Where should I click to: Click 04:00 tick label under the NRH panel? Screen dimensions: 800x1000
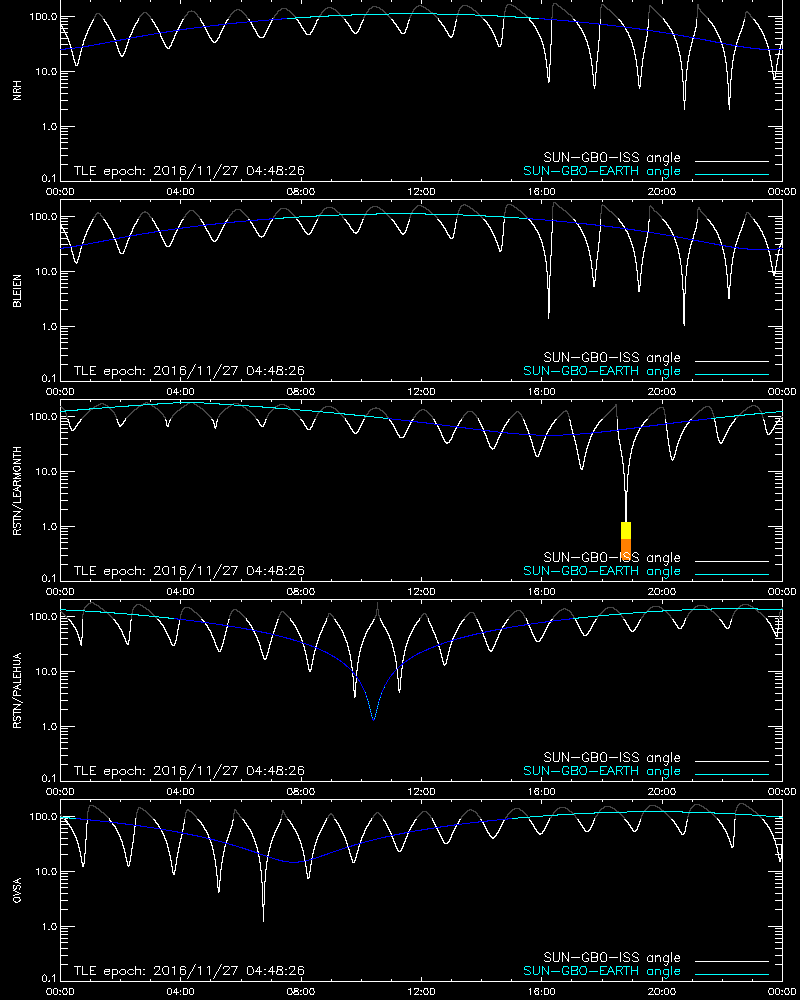[181, 191]
